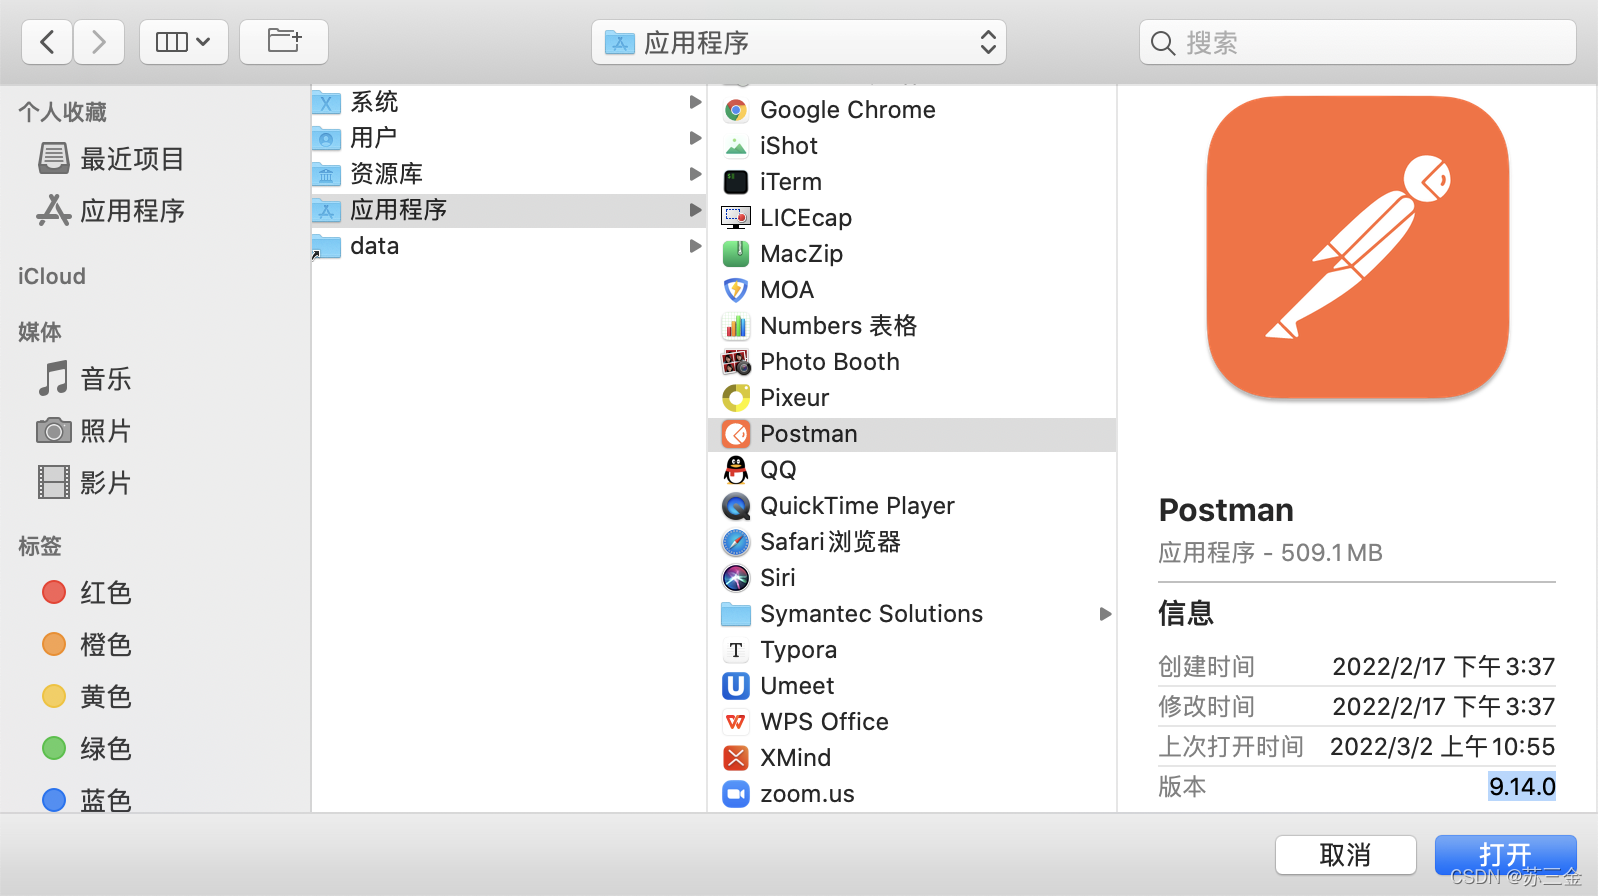Image resolution: width=1598 pixels, height=896 pixels.
Task: Click the 取消 cancel button
Action: [1345, 855]
